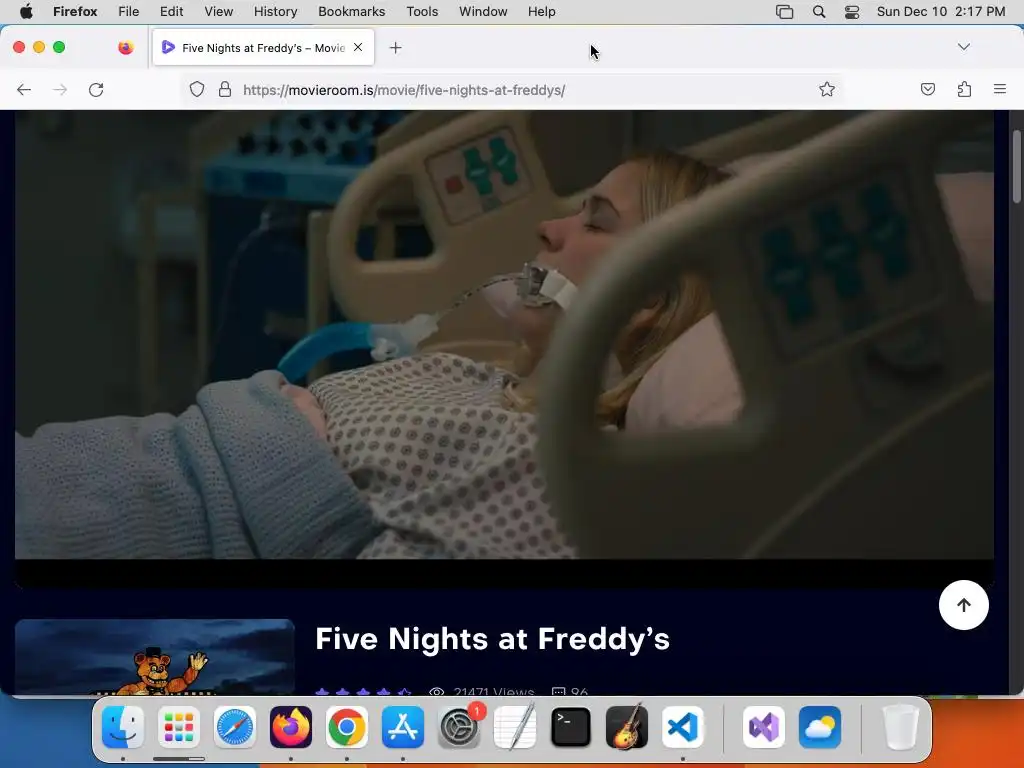
Task: Expand the list all tabs chevron
Action: [x=963, y=46]
